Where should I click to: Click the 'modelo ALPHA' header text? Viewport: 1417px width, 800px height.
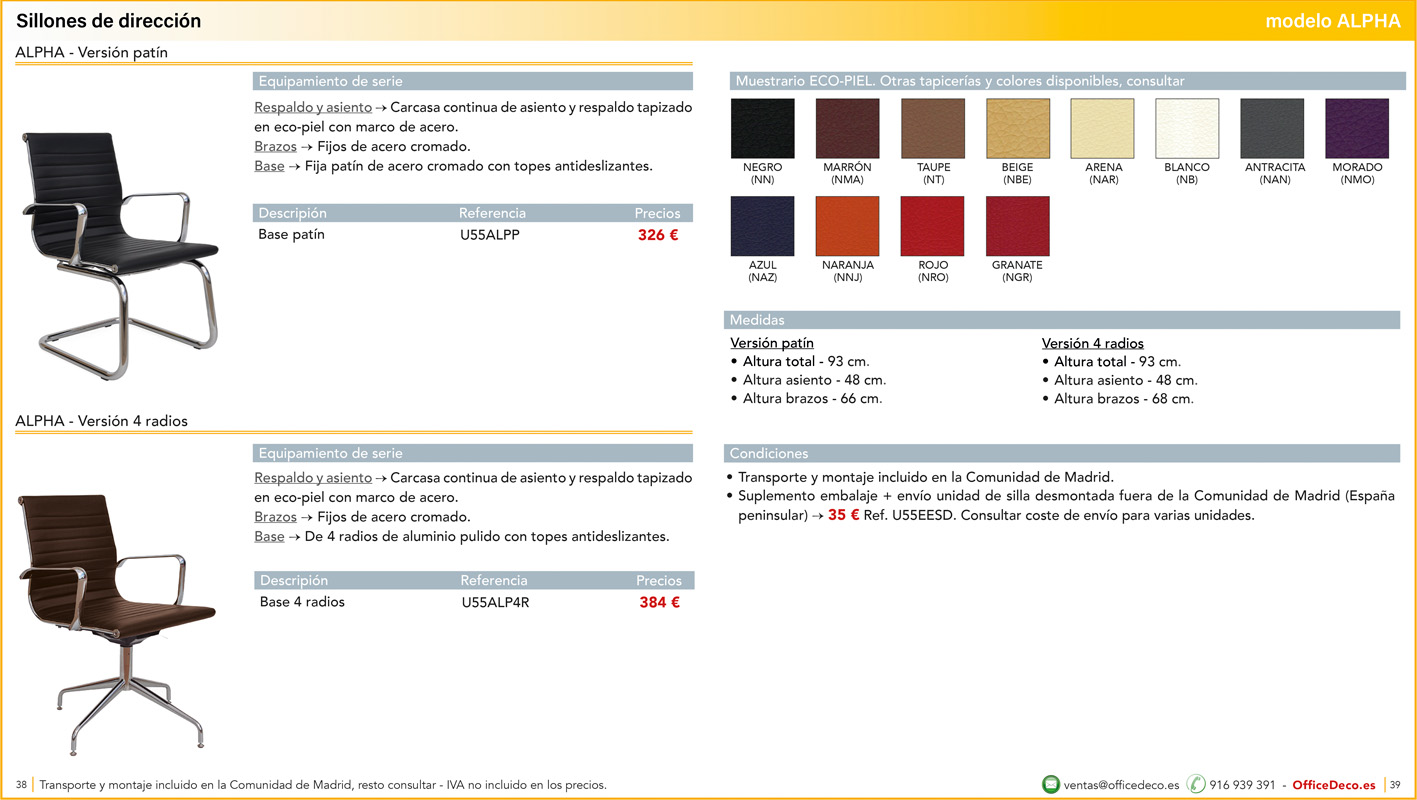[x=1333, y=21]
